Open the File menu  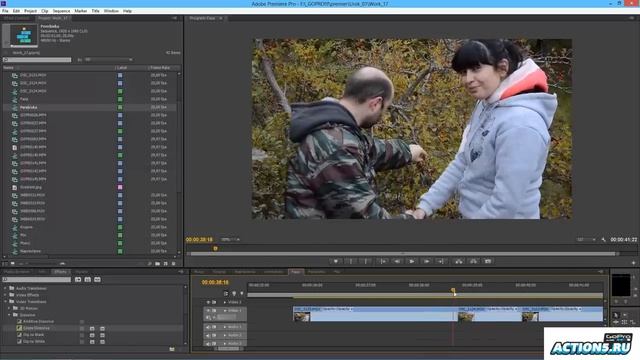click(x=5, y=11)
